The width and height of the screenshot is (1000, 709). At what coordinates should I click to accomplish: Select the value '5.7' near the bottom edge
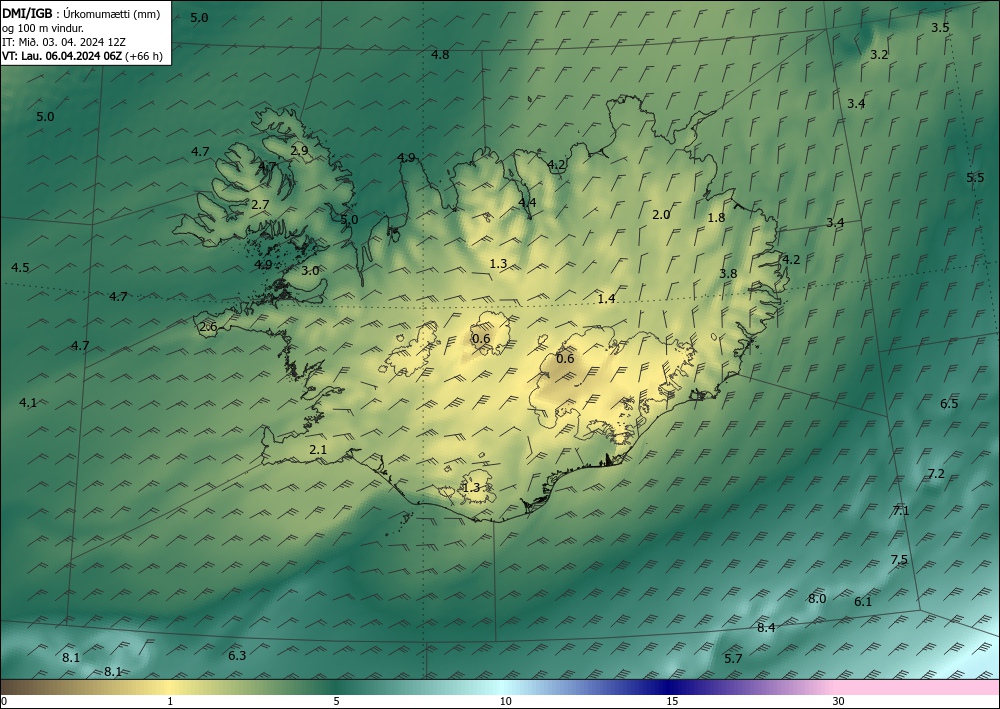(733, 658)
